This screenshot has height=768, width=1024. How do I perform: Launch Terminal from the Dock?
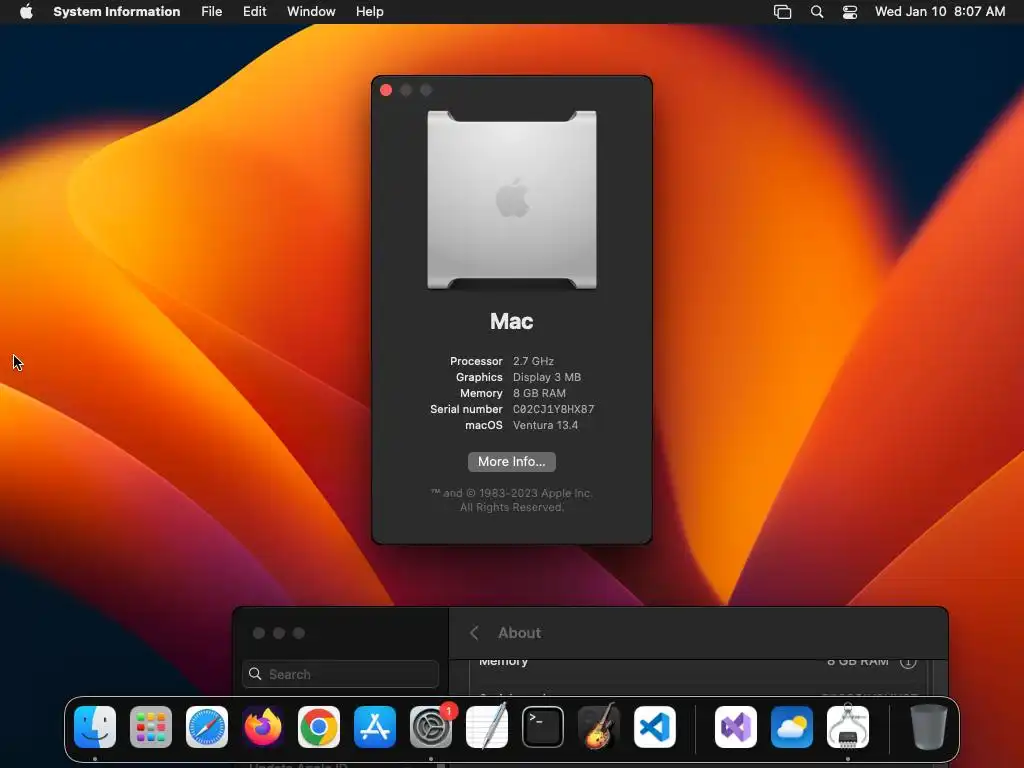tap(543, 727)
